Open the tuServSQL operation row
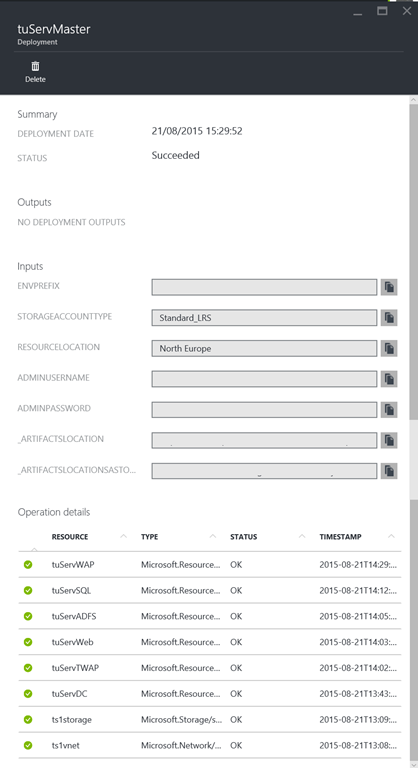The width and height of the screenshot is (418, 768). (210, 591)
